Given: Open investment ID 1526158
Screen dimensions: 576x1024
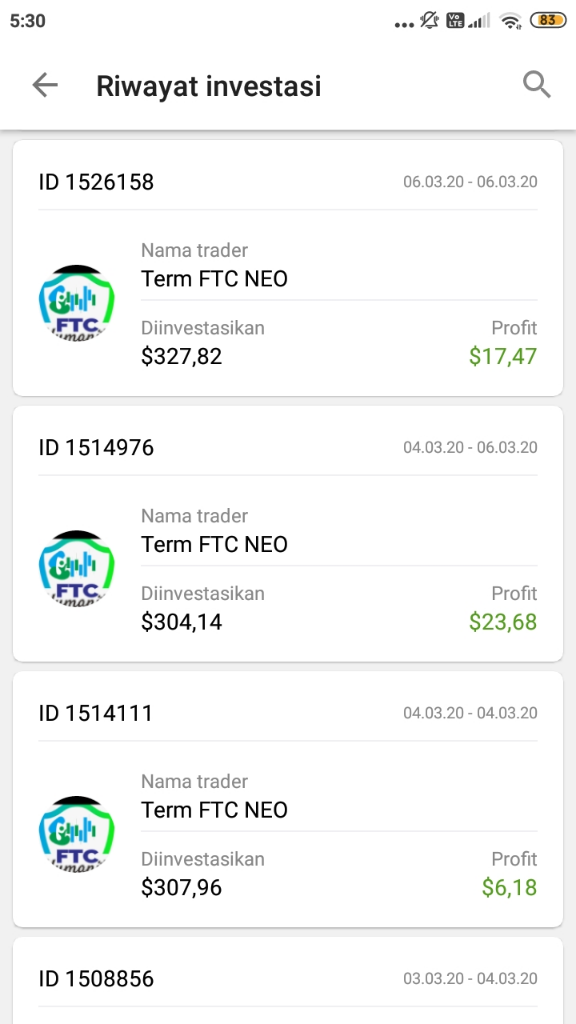Looking at the screenshot, I should (288, 268).
